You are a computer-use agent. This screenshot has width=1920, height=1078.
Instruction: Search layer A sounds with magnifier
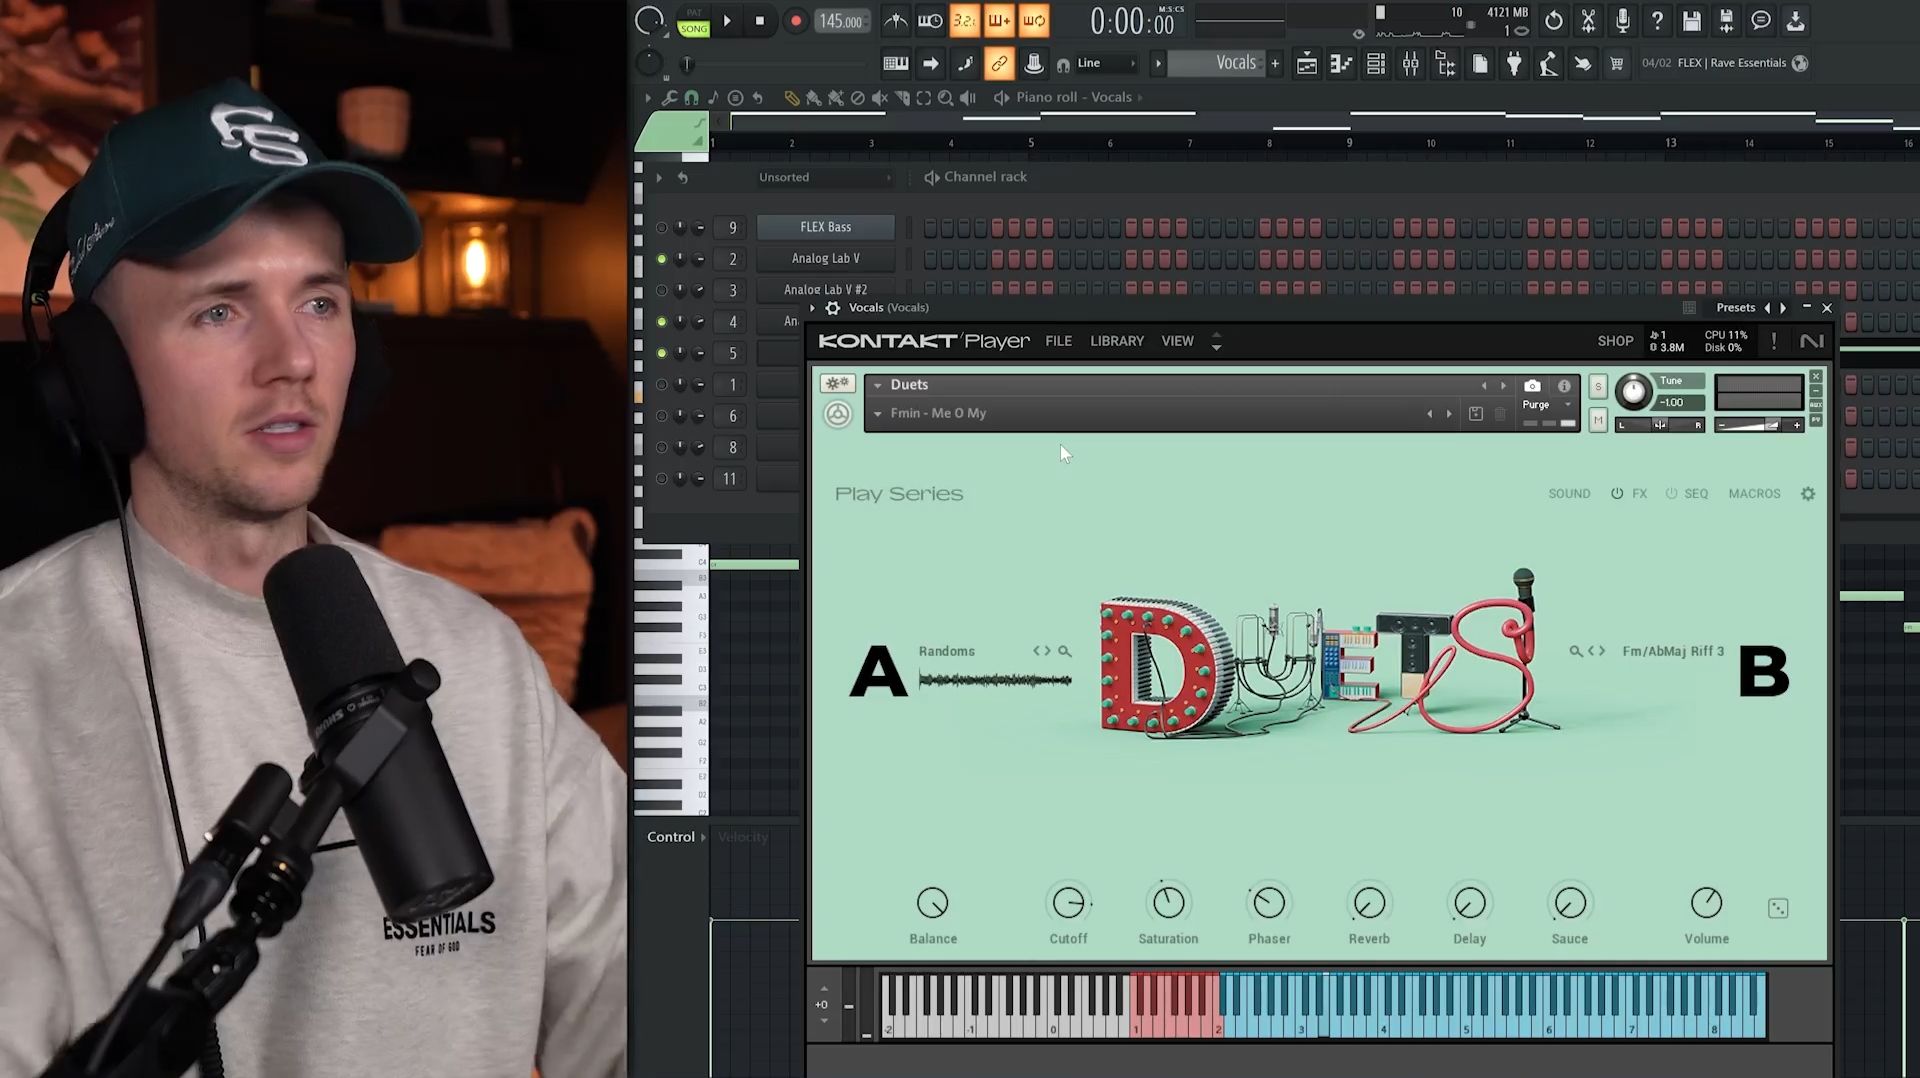(x=1065, y=651)
